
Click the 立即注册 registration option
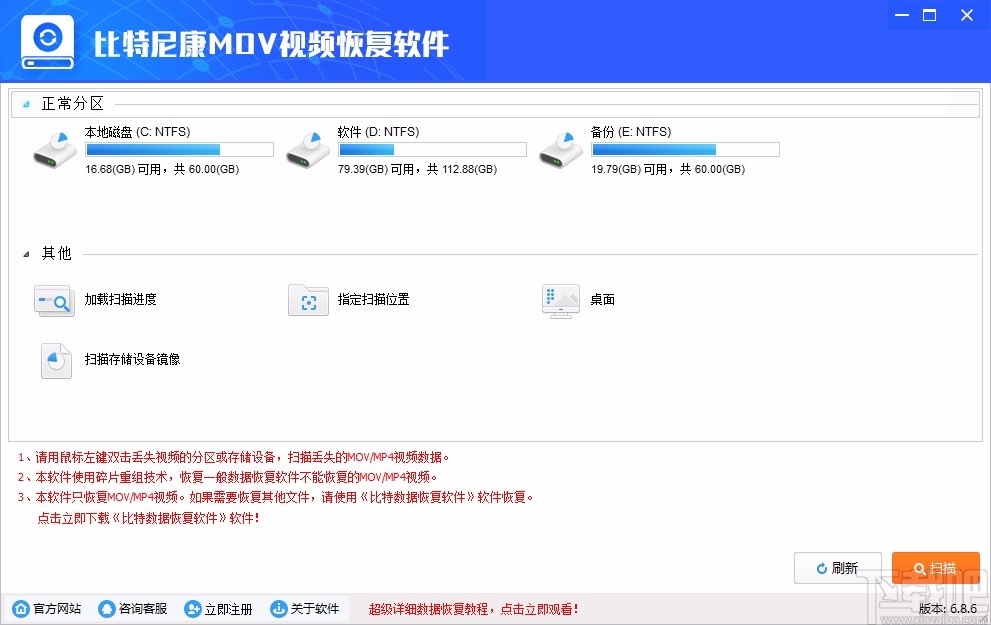click(224, 608)
